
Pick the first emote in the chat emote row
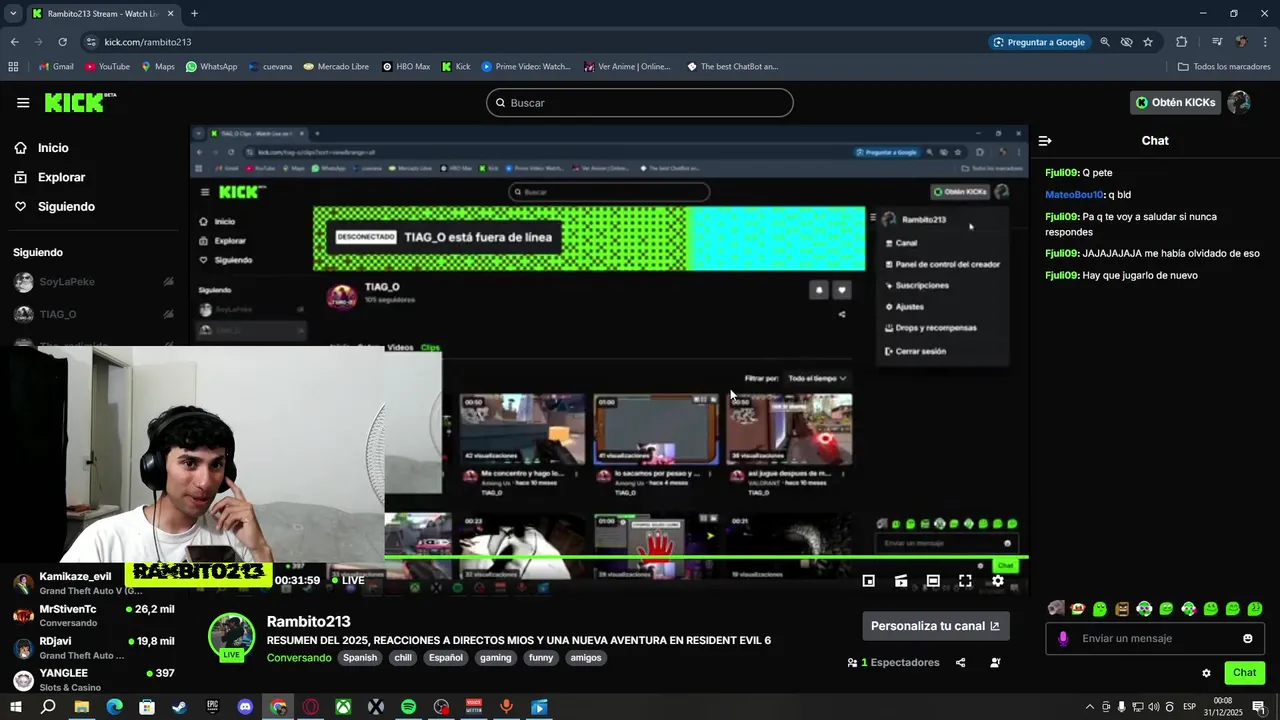tap(1056, 608)
